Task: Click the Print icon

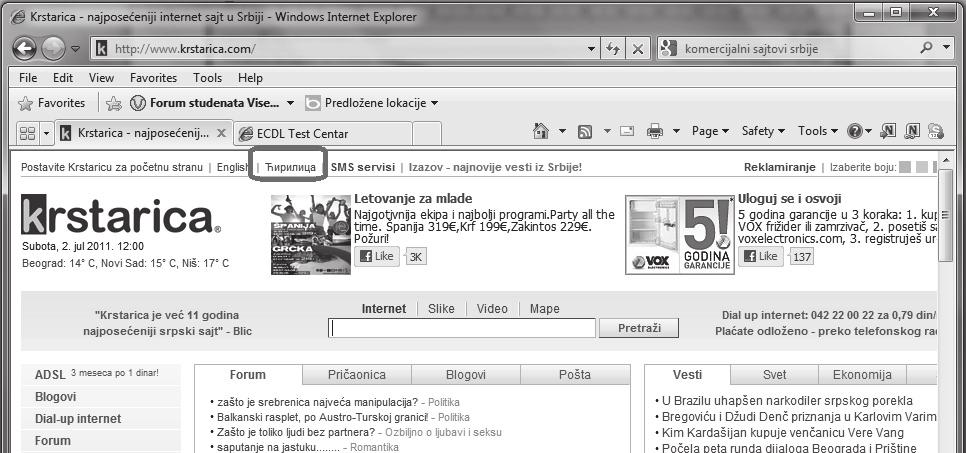Action: (x=655, y=131)
